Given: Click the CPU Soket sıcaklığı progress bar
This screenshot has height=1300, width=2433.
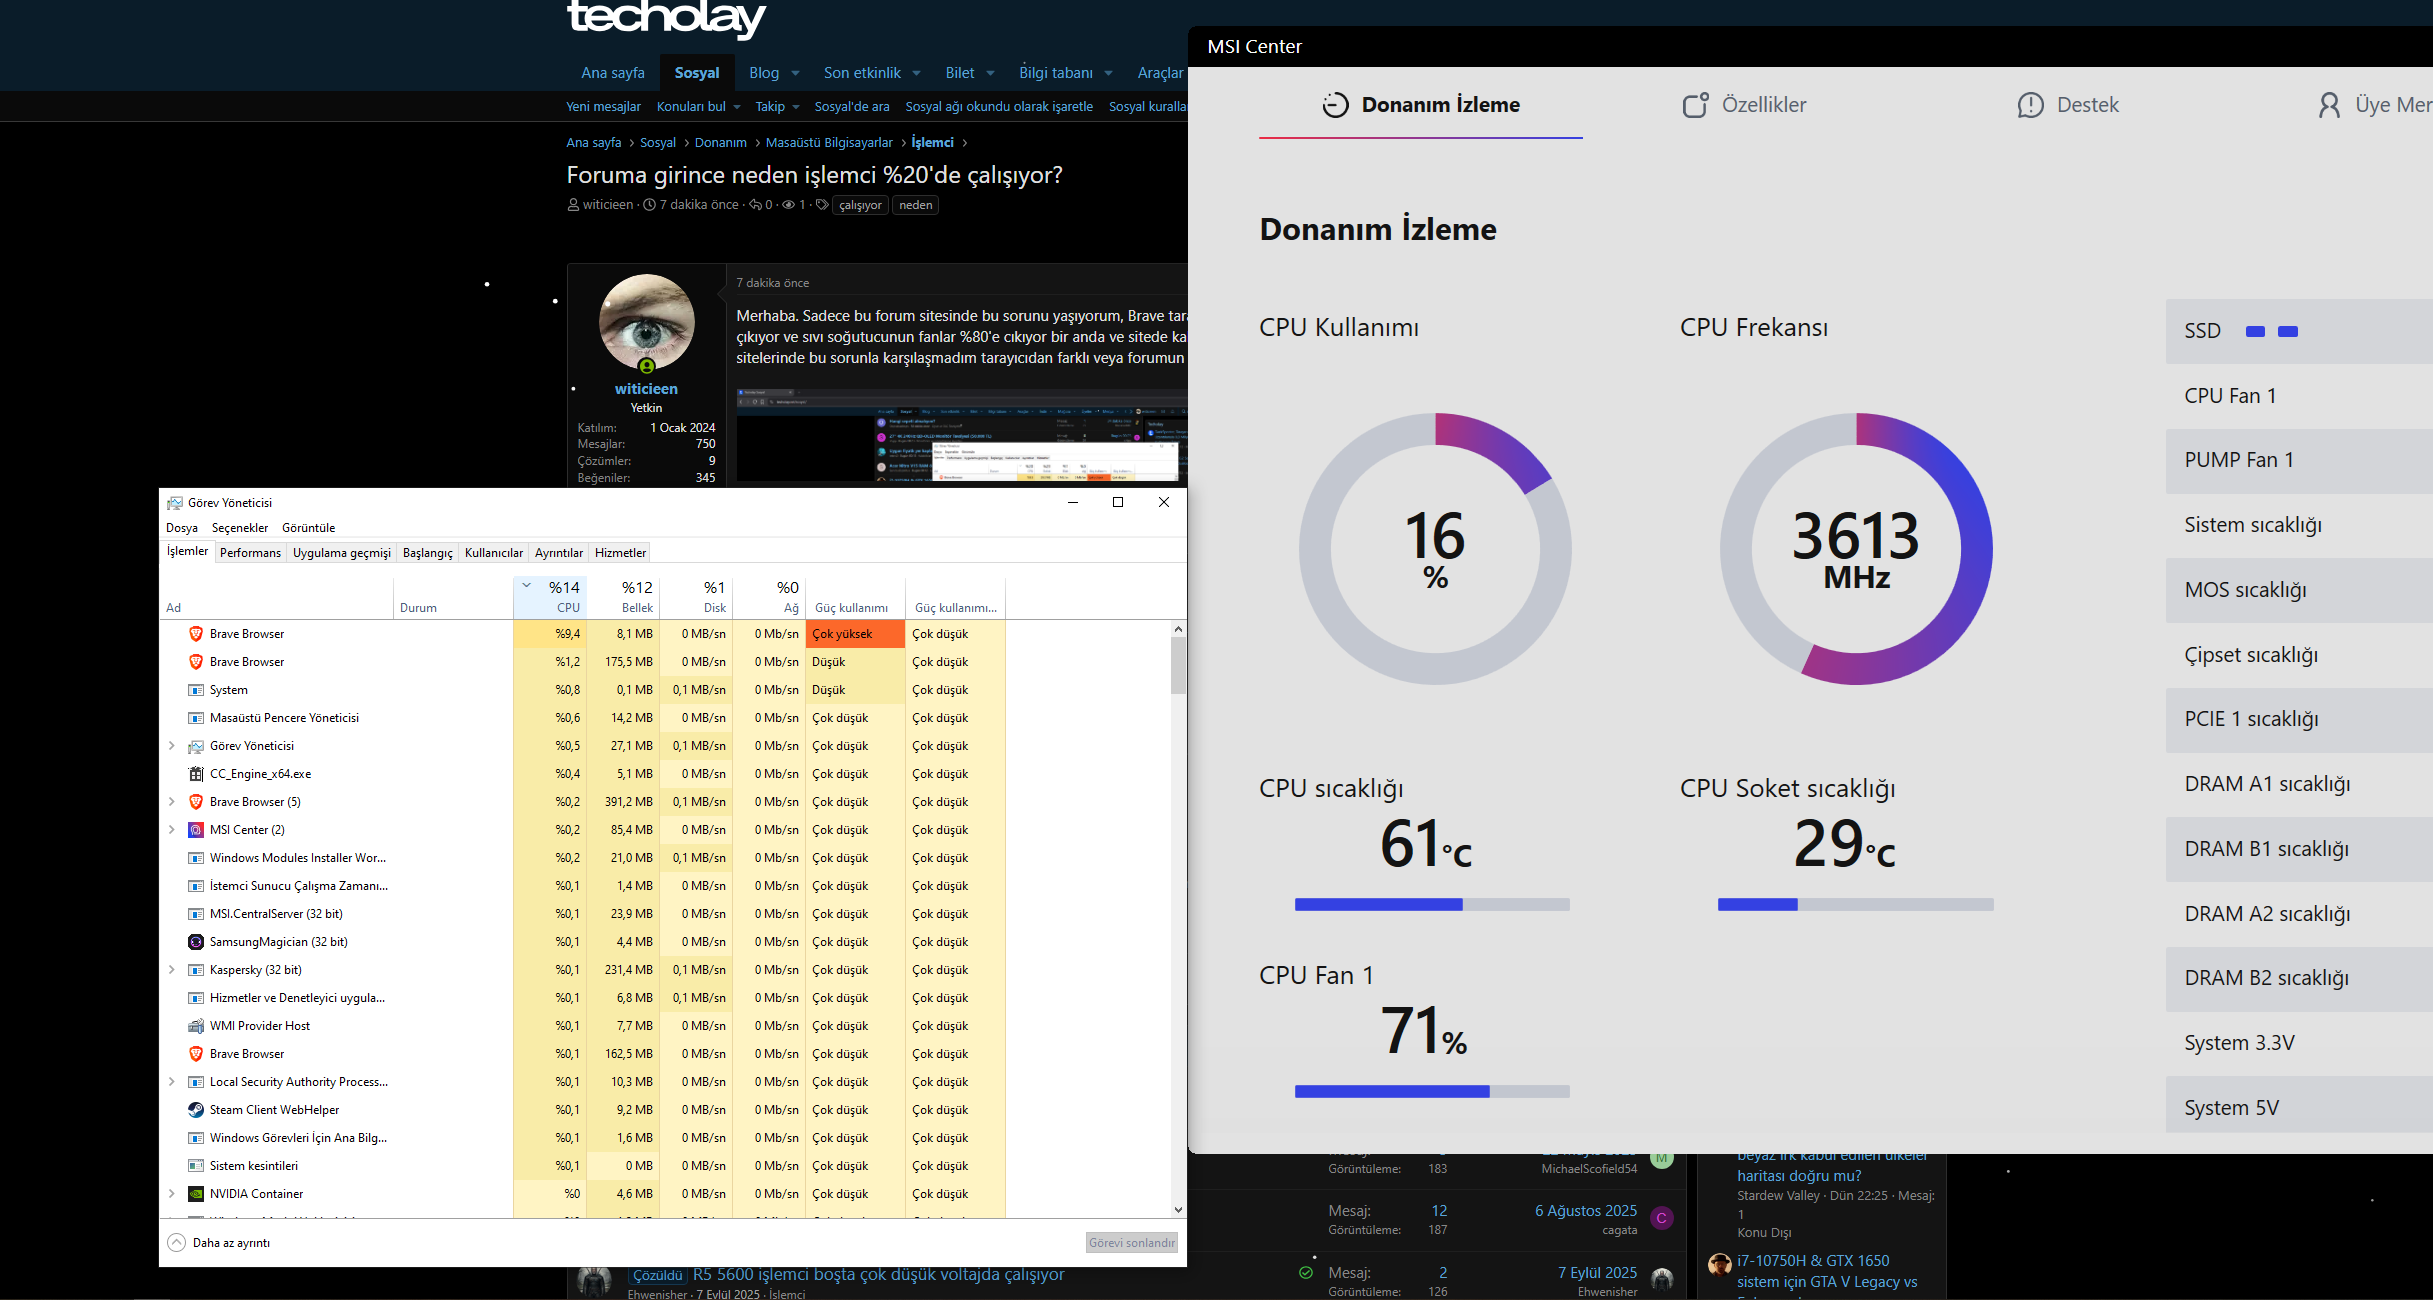Looking at the screenshot, I should click(x=1856, y=905).
